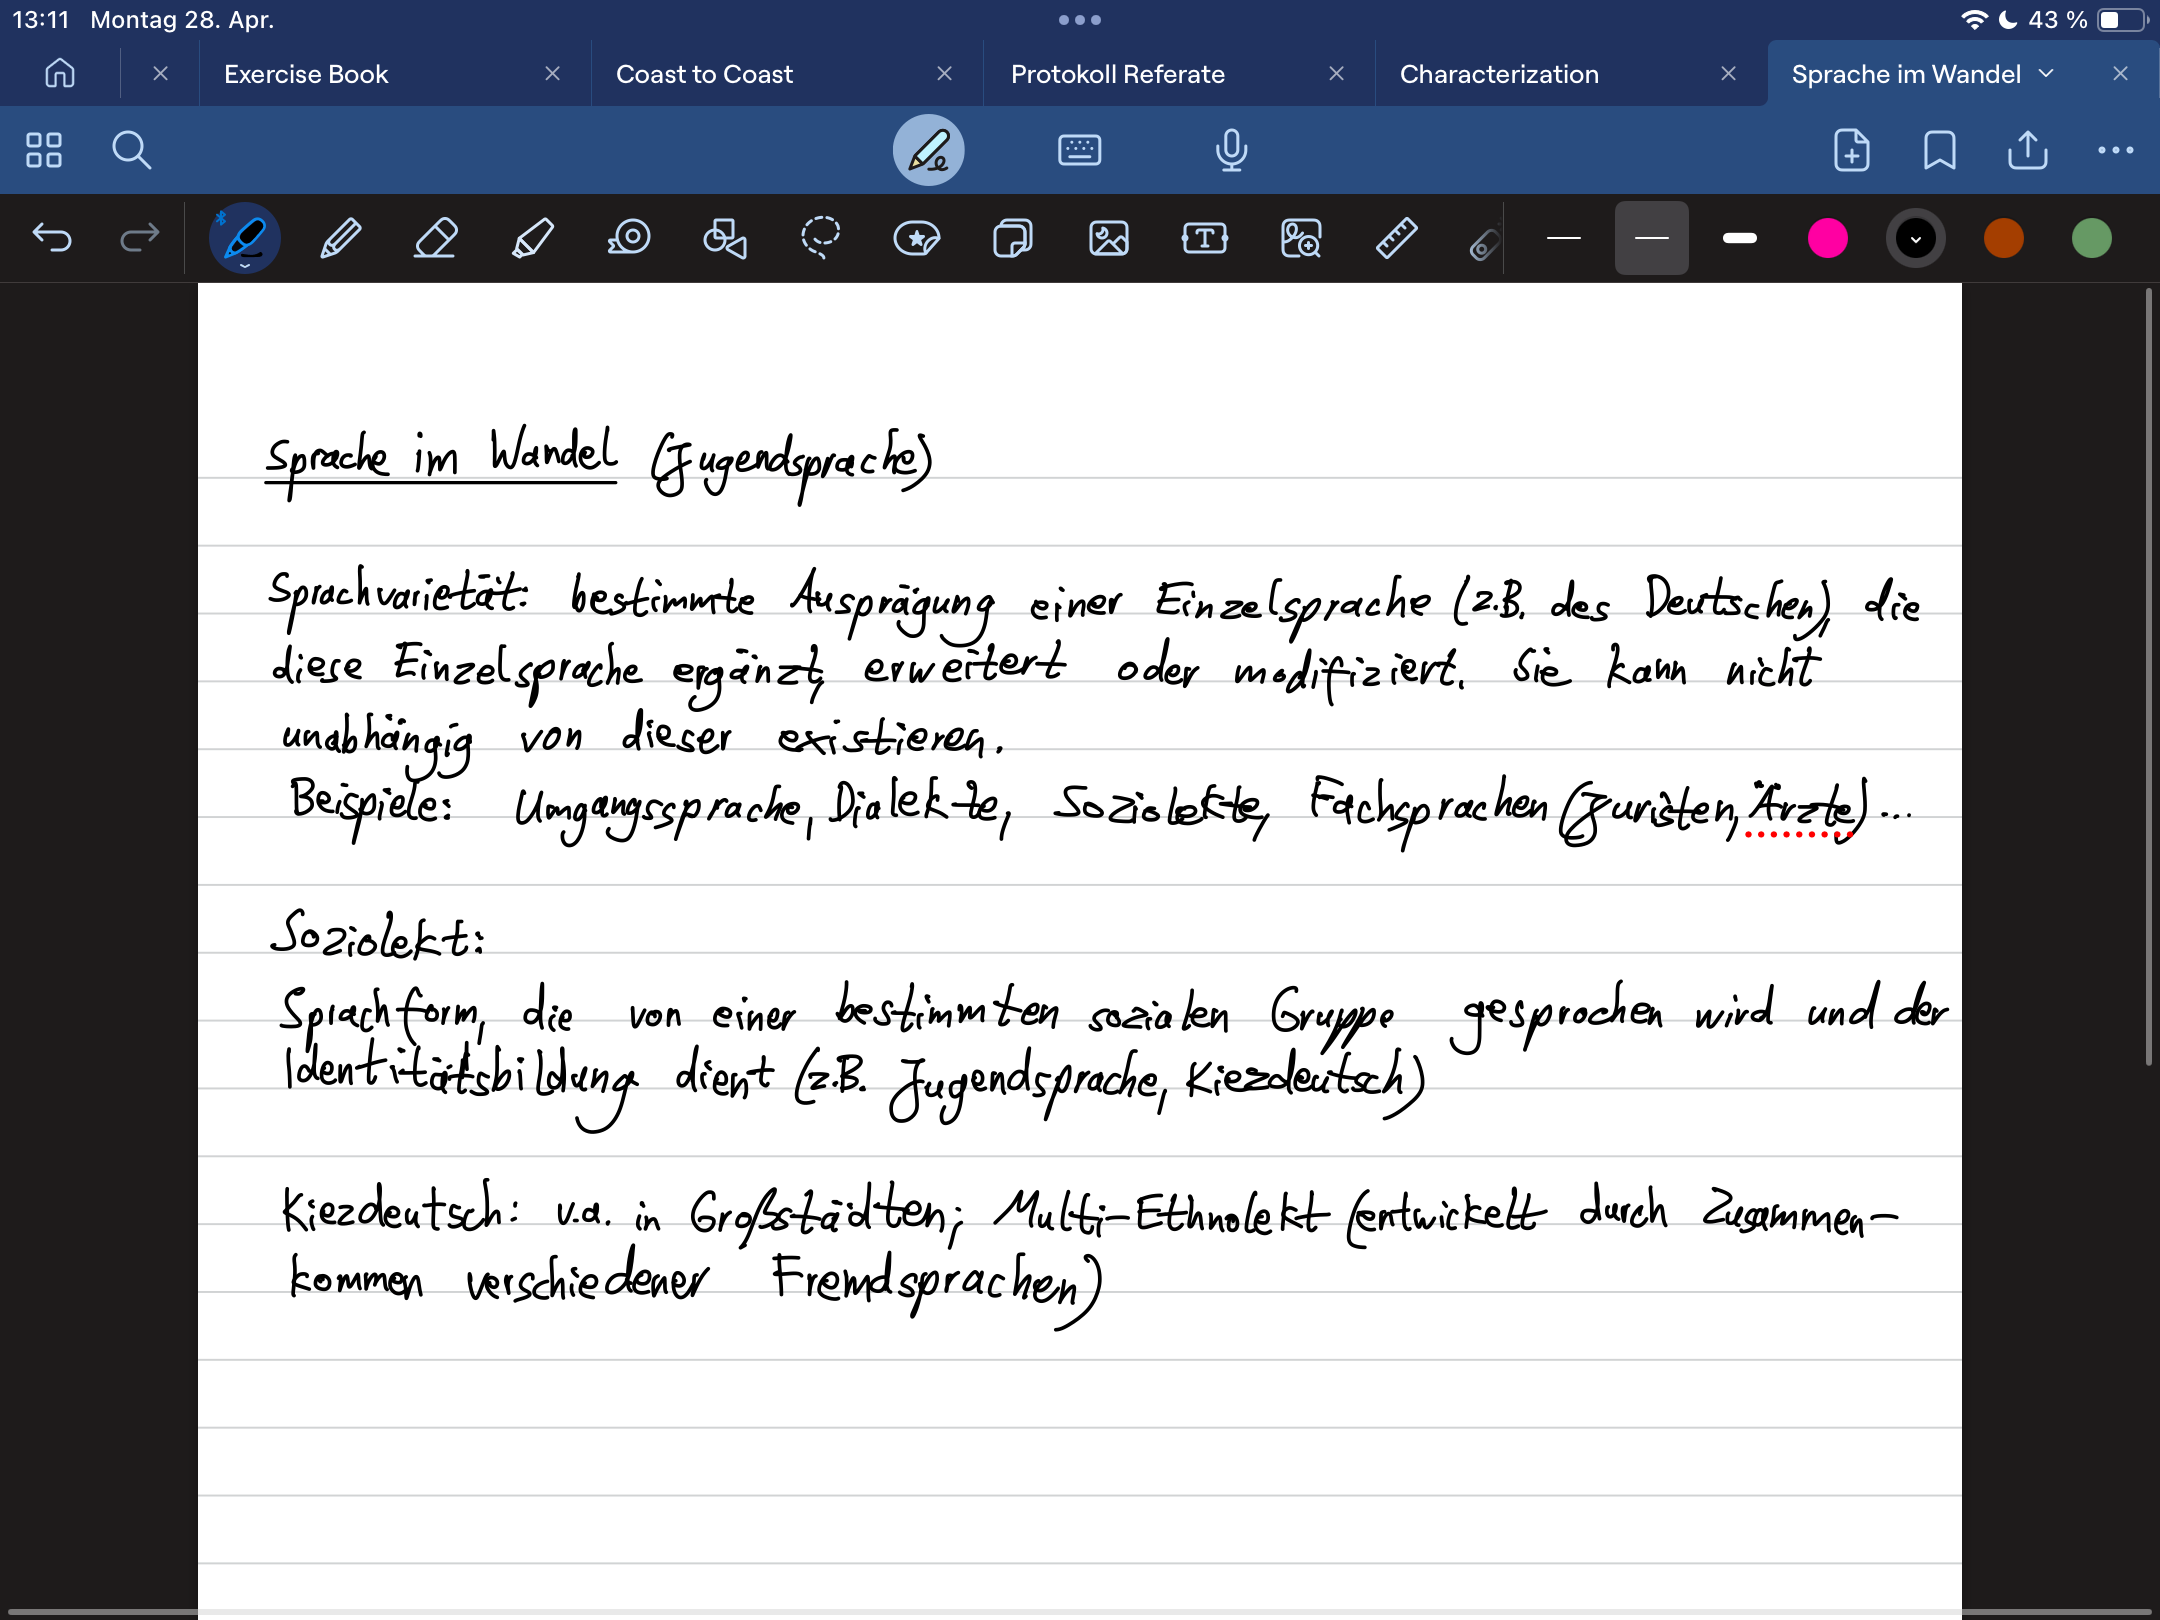Select the highlighter tool
Image resolution: width=2160 pixels, height=1620 pixels.
532,238
